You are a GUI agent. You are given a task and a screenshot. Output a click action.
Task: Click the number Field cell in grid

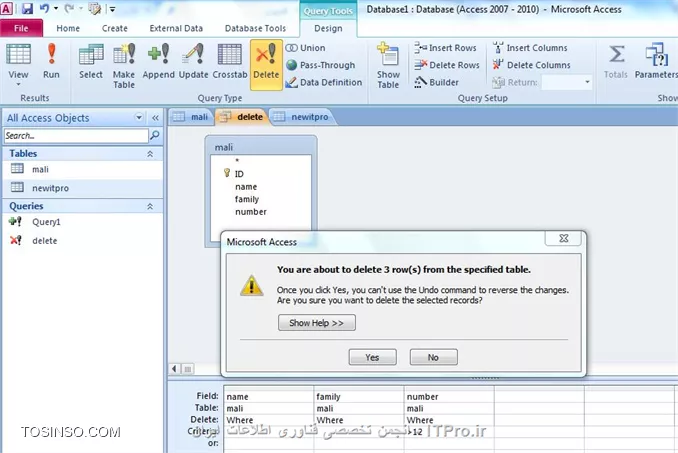coord(449,396)
